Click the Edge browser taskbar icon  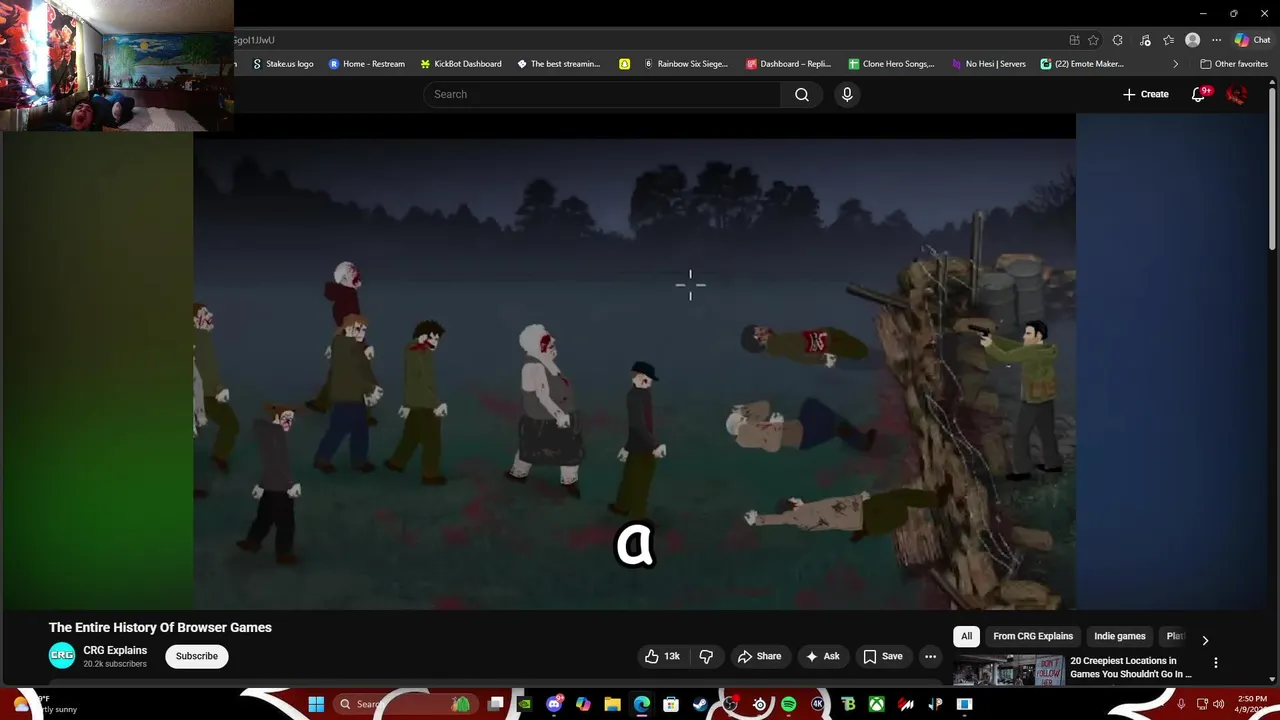point(641,704)
